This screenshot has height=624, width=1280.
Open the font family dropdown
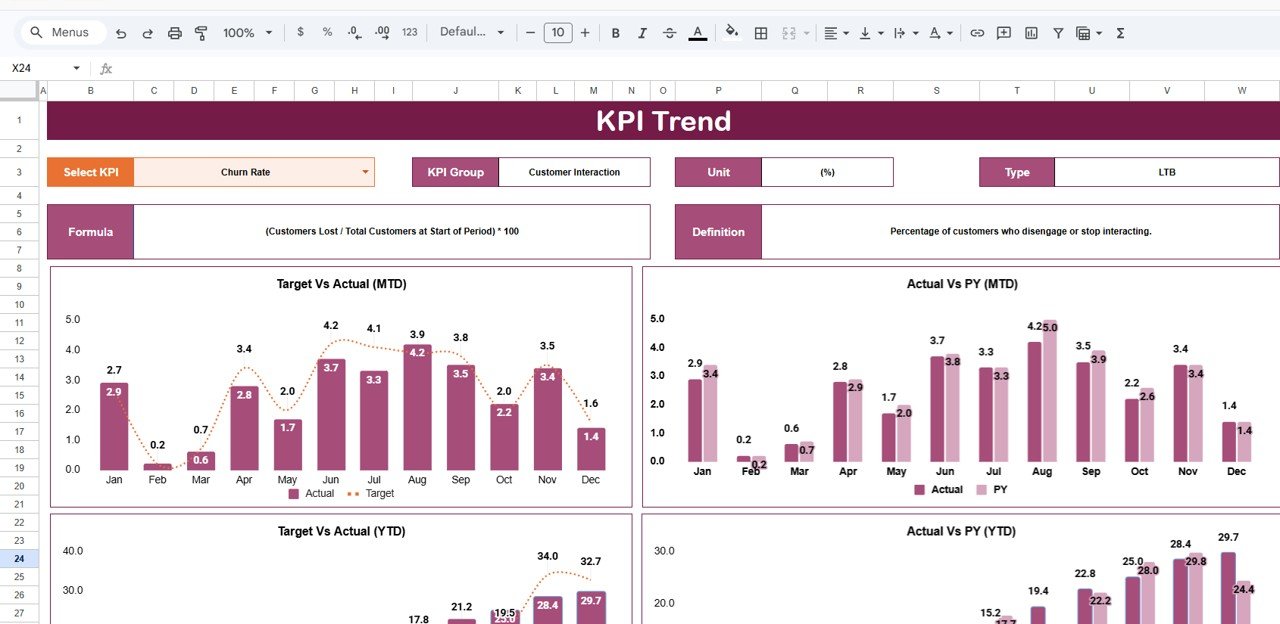(x=470, y=32)
